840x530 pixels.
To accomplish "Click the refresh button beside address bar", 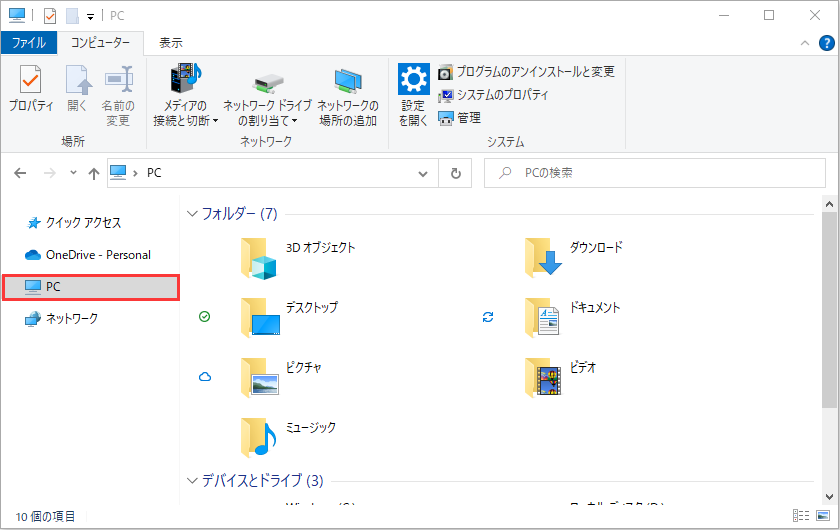I will point(456,173).
